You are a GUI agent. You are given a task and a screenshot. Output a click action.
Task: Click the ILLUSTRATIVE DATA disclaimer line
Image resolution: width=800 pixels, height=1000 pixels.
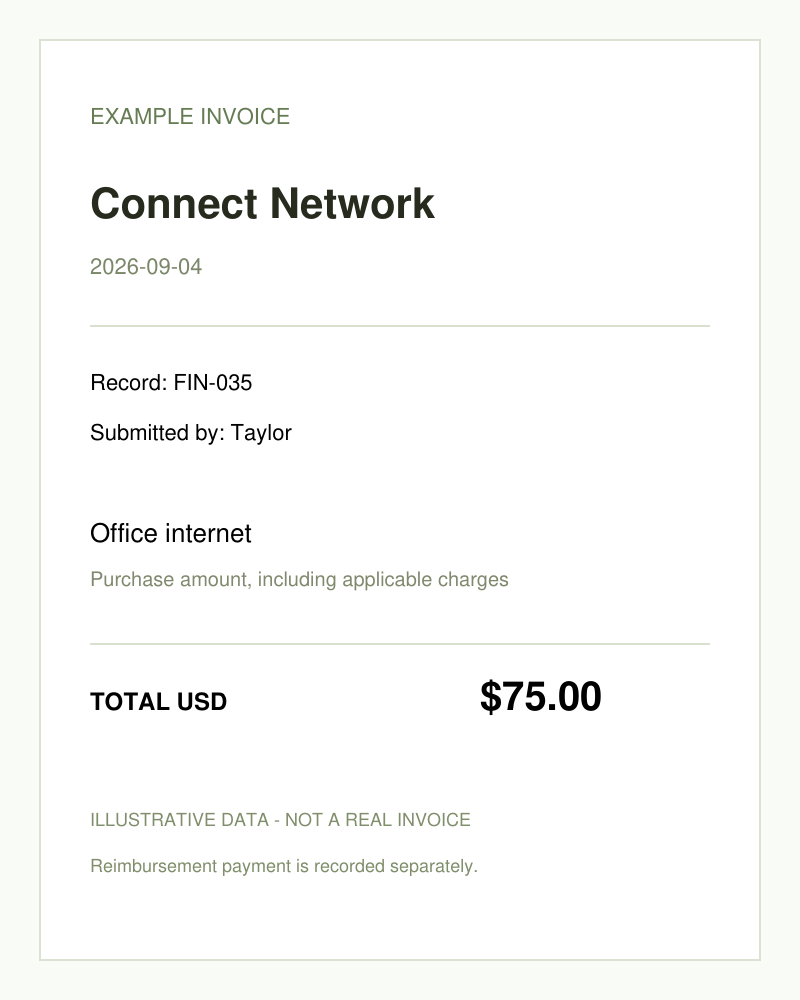point(280,820)
